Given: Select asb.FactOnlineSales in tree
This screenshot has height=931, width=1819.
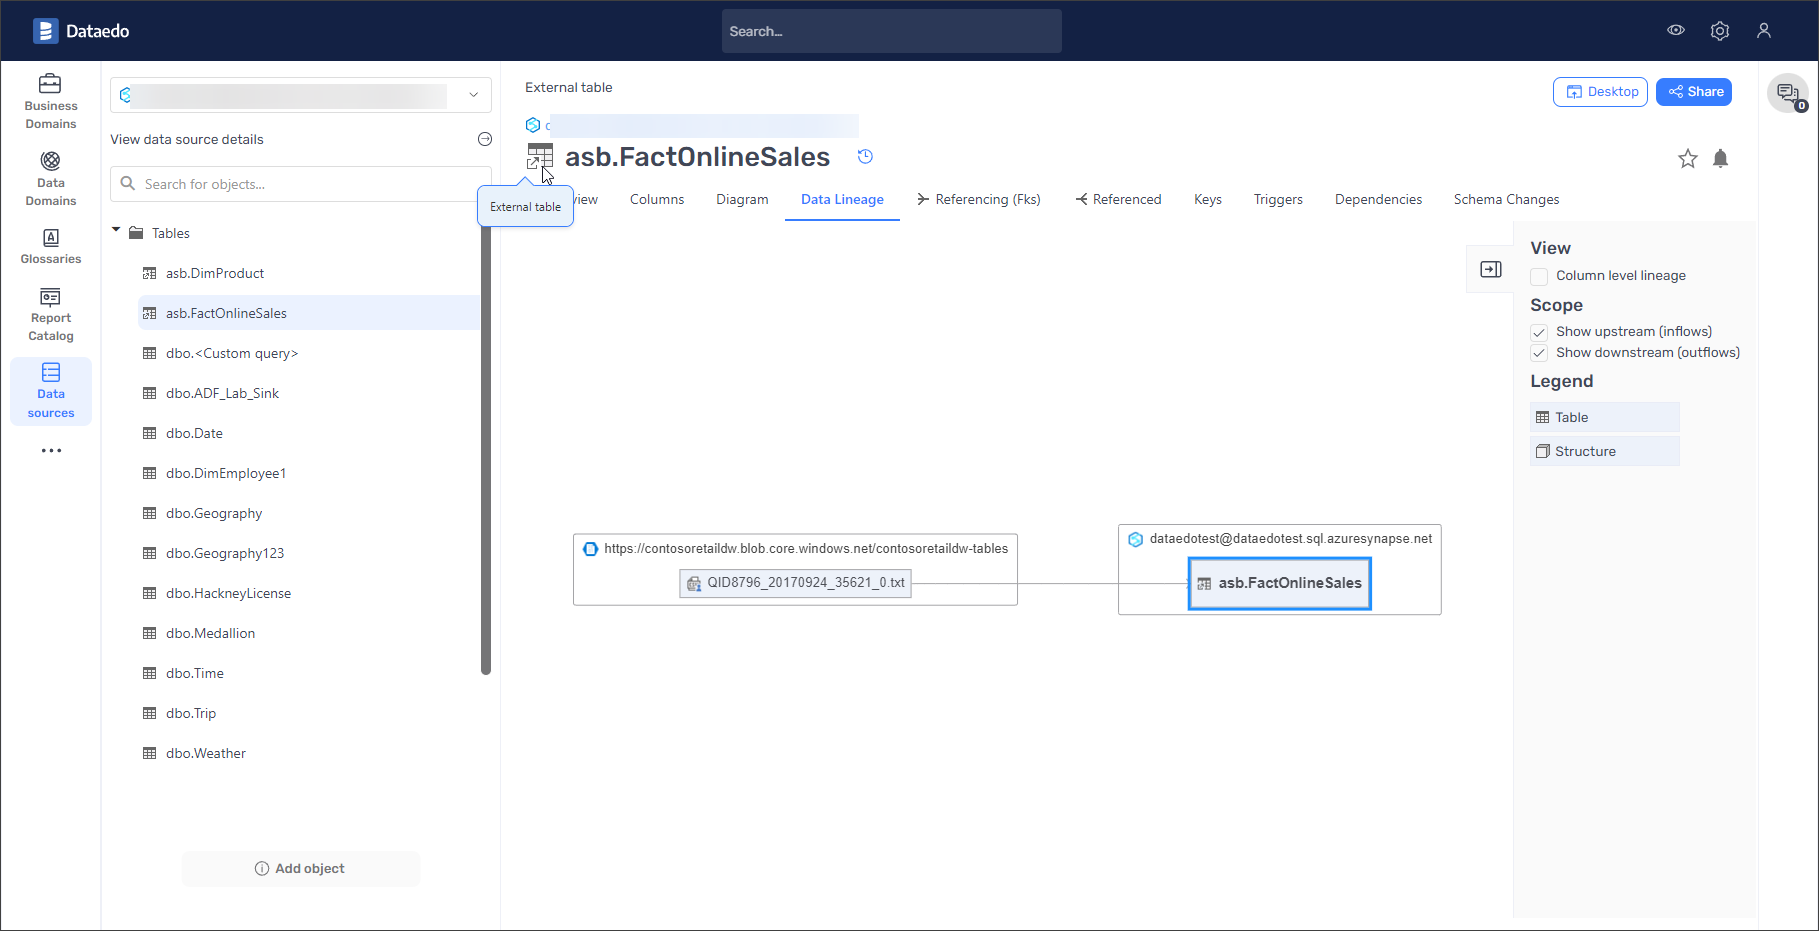Looking at the screenshot, I should pyautogui.click(x=309, y=313).
